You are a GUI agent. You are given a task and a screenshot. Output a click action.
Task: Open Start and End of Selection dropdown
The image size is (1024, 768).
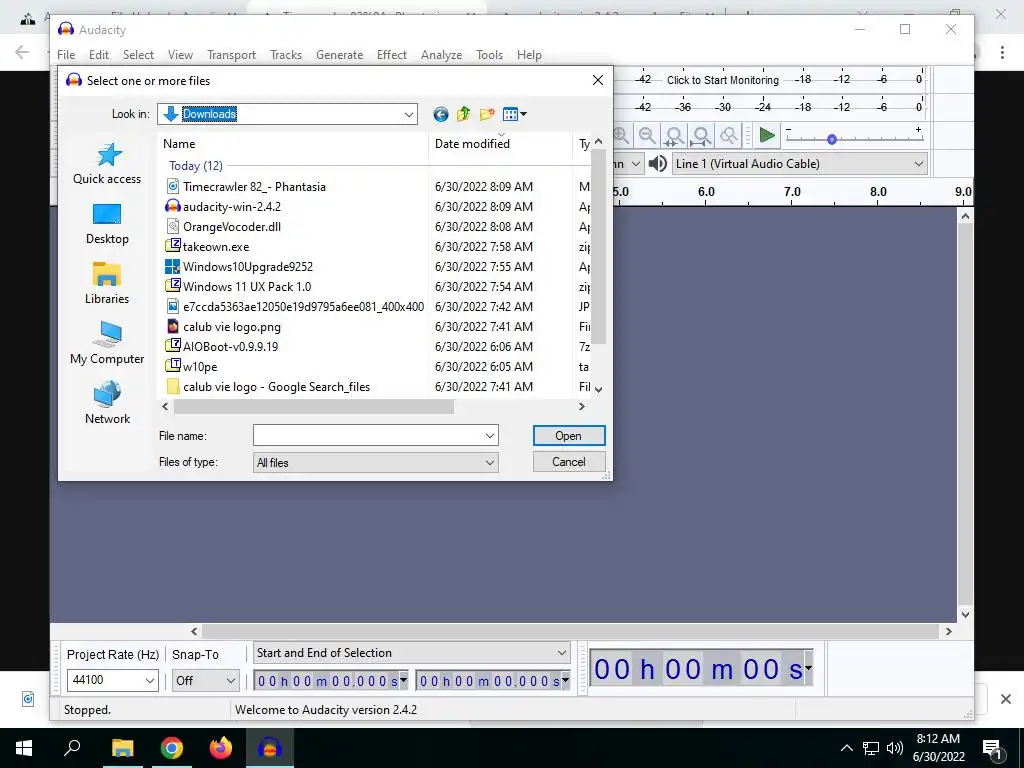click(x=411, y=653)
